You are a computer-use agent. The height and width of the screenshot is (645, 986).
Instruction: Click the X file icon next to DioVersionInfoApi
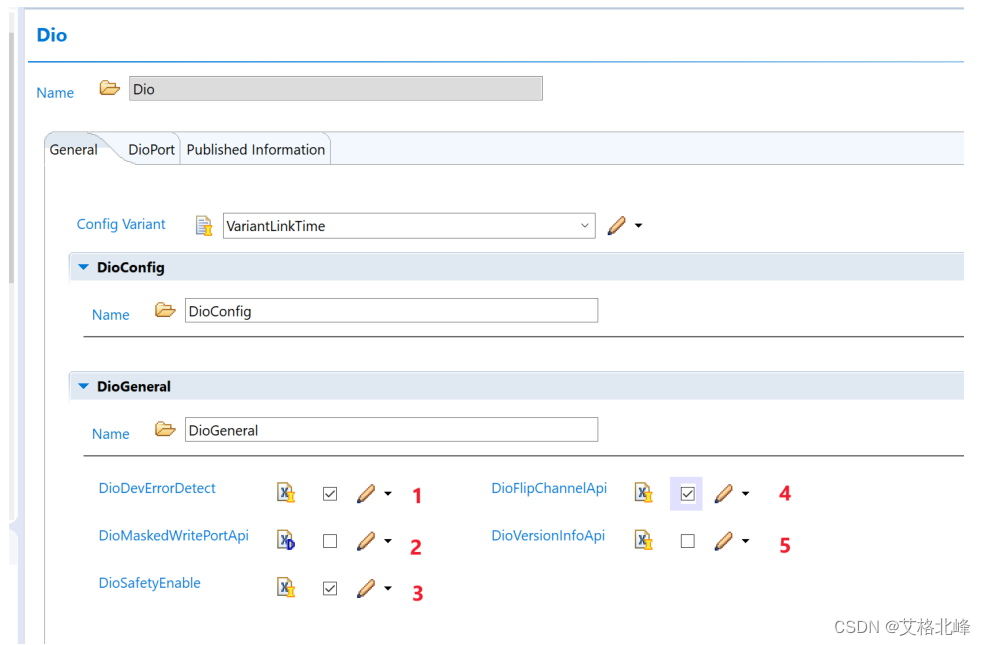(x=644, y=540)
